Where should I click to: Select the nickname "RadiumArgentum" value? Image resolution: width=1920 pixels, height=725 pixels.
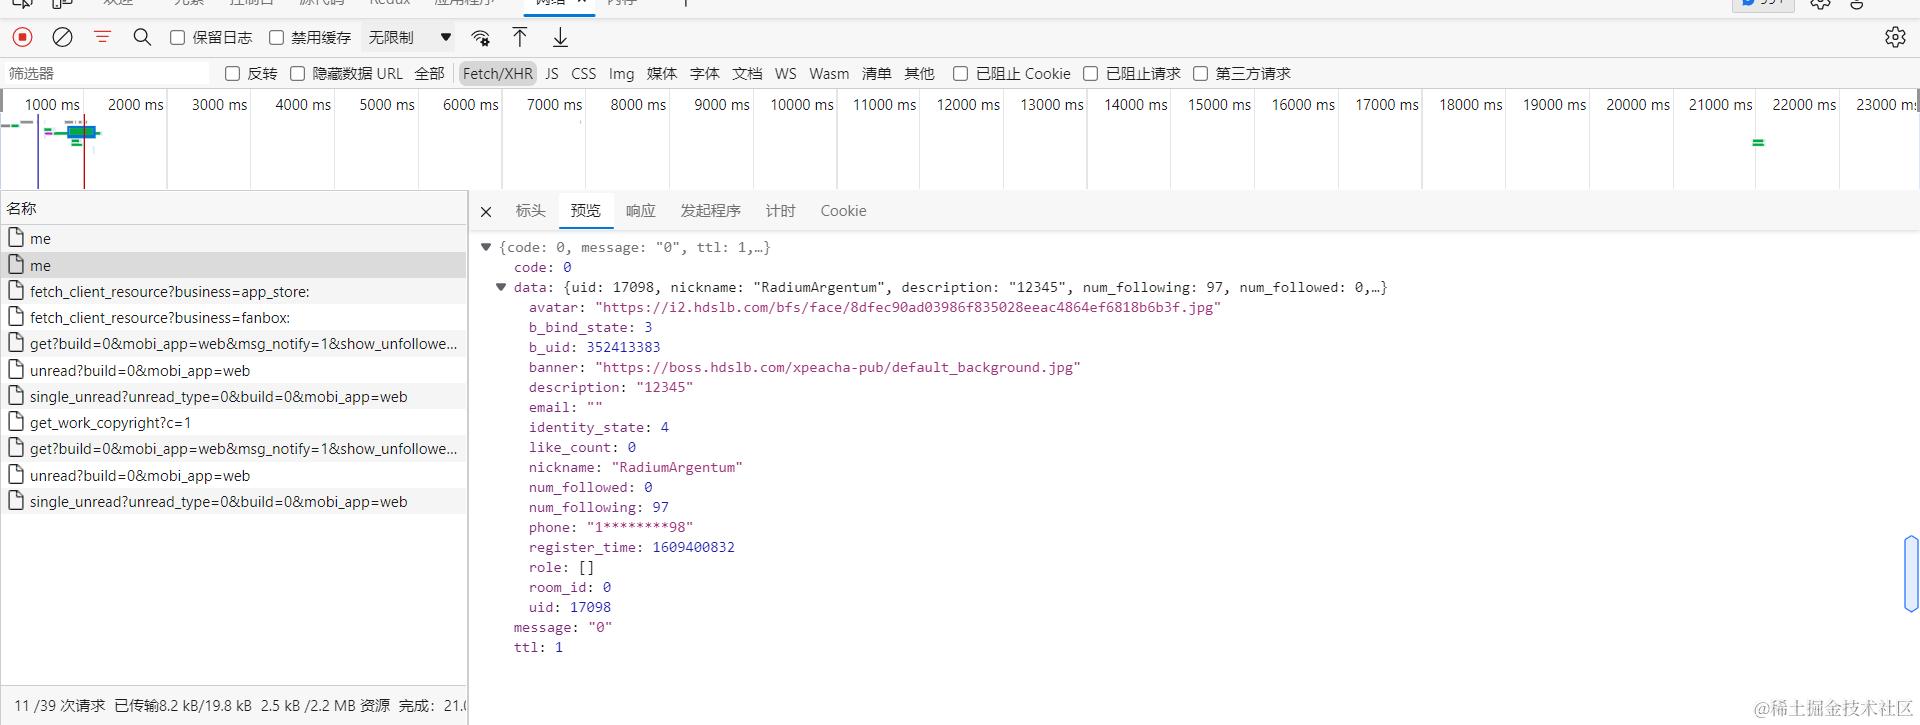pos(677,467)
